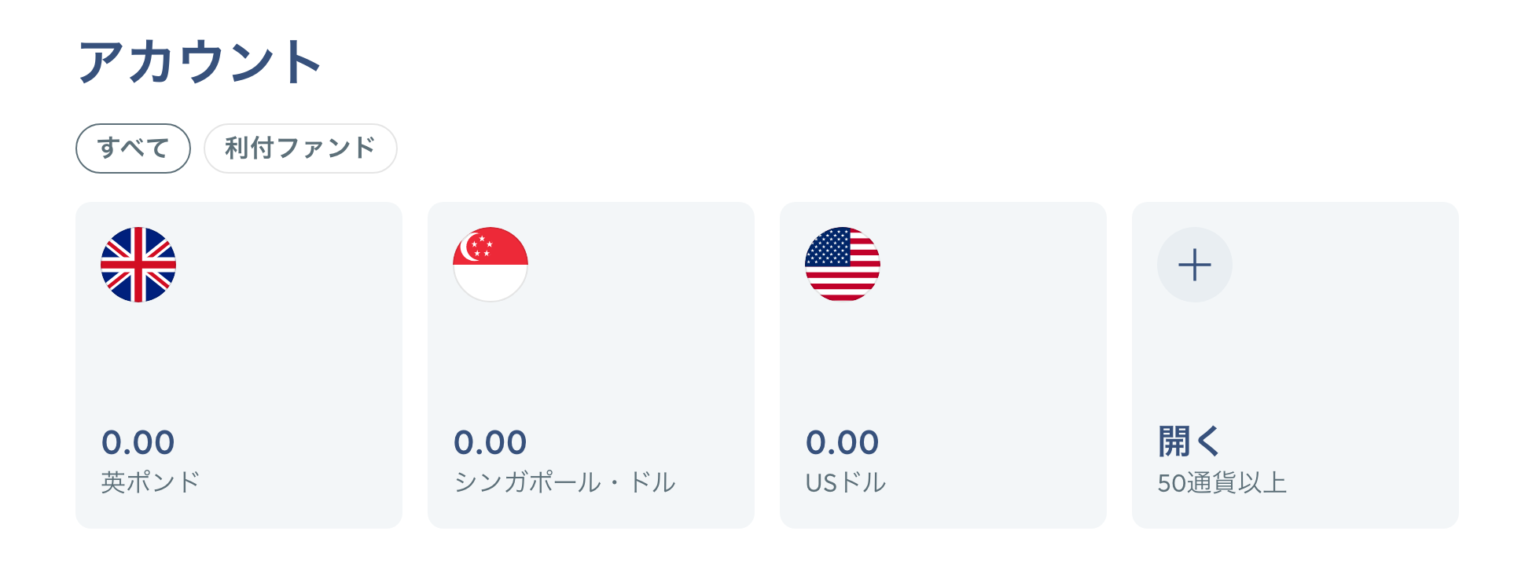Viewport: 1536px width, 564px height.
Task: Click the plus icon to add currency
Action: (x=1194, y=265)
